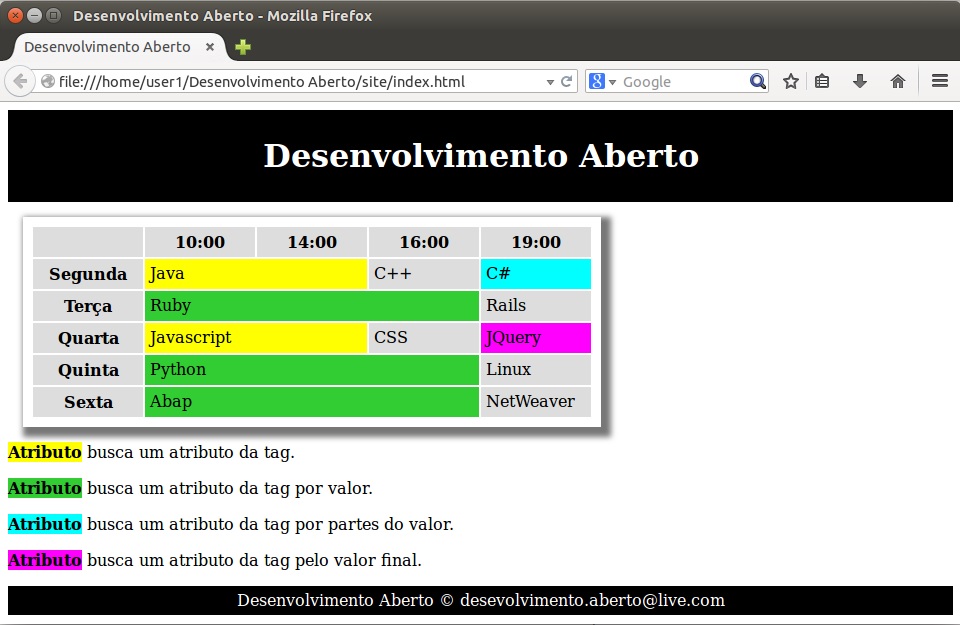Click the reload page icon

(567, 82)
